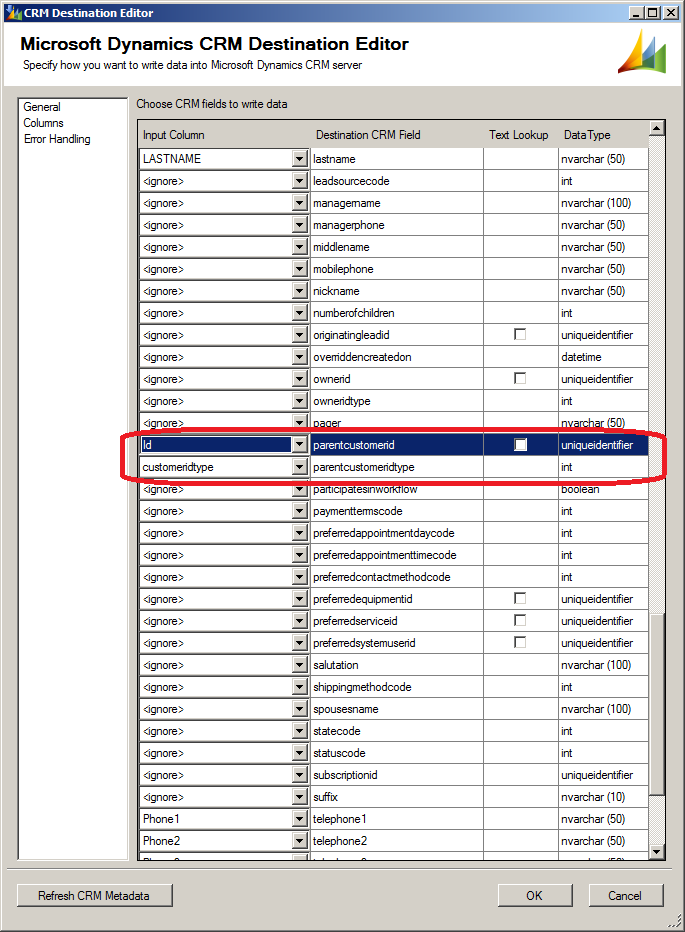
Task: Click the statuscode field cell
Action: coord(397,752)
